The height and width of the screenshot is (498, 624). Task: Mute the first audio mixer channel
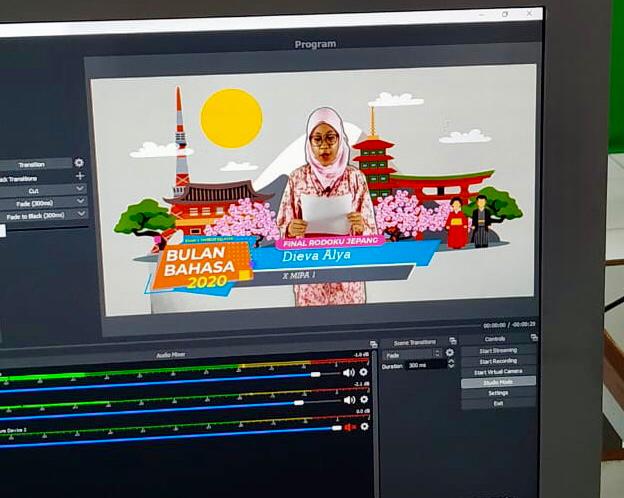[348, 372]
